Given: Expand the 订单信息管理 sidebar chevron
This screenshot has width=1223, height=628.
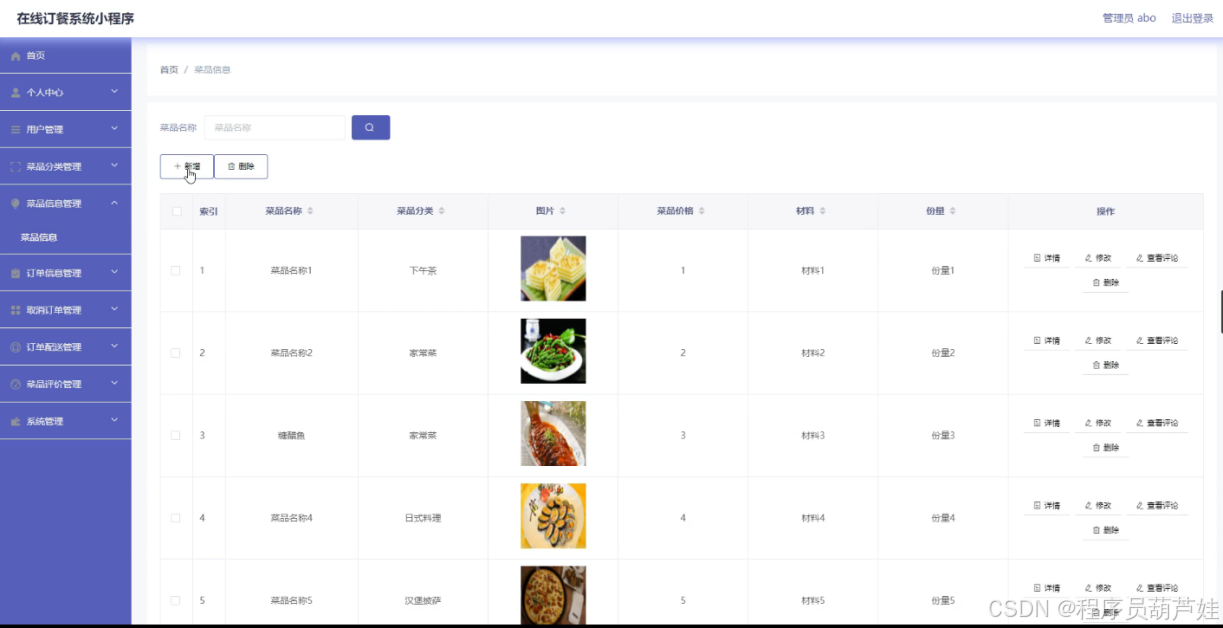Looking at the screenshot, I should [114, 272].
